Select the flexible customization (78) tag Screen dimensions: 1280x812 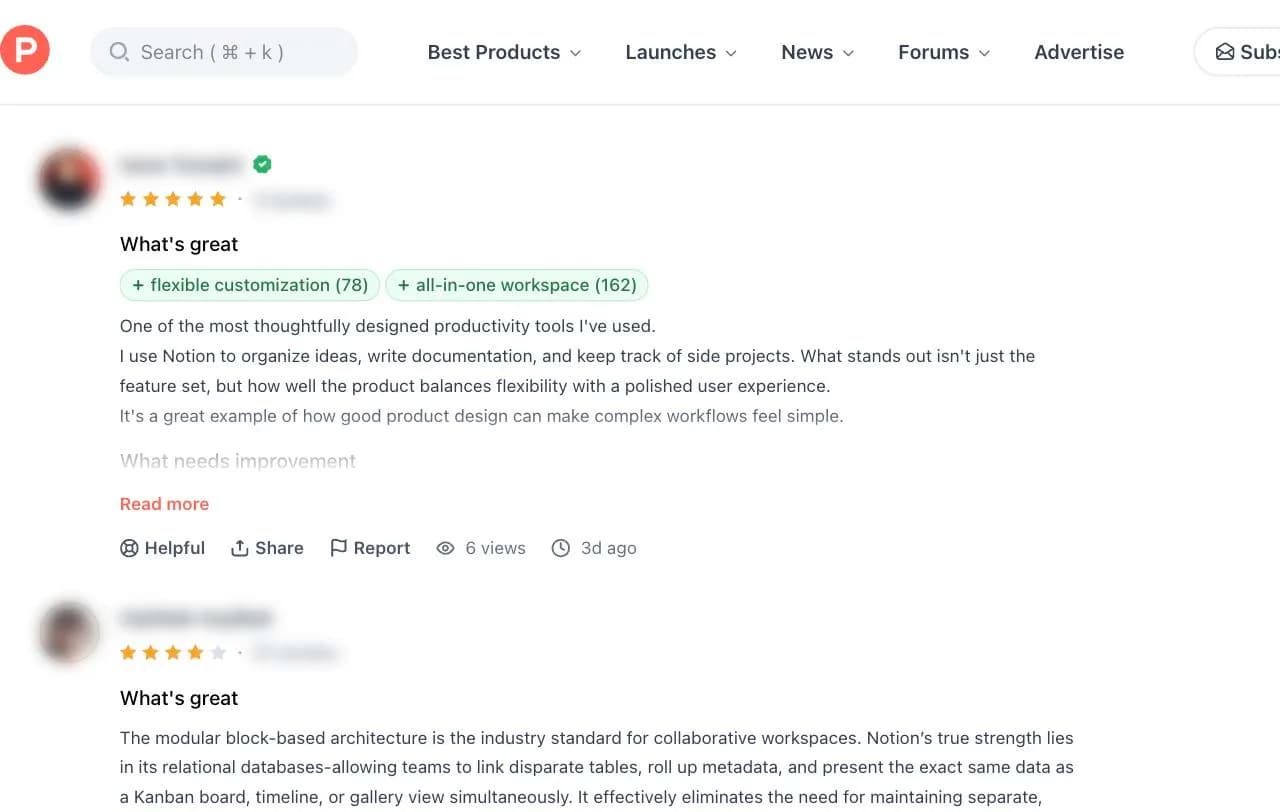250,285
